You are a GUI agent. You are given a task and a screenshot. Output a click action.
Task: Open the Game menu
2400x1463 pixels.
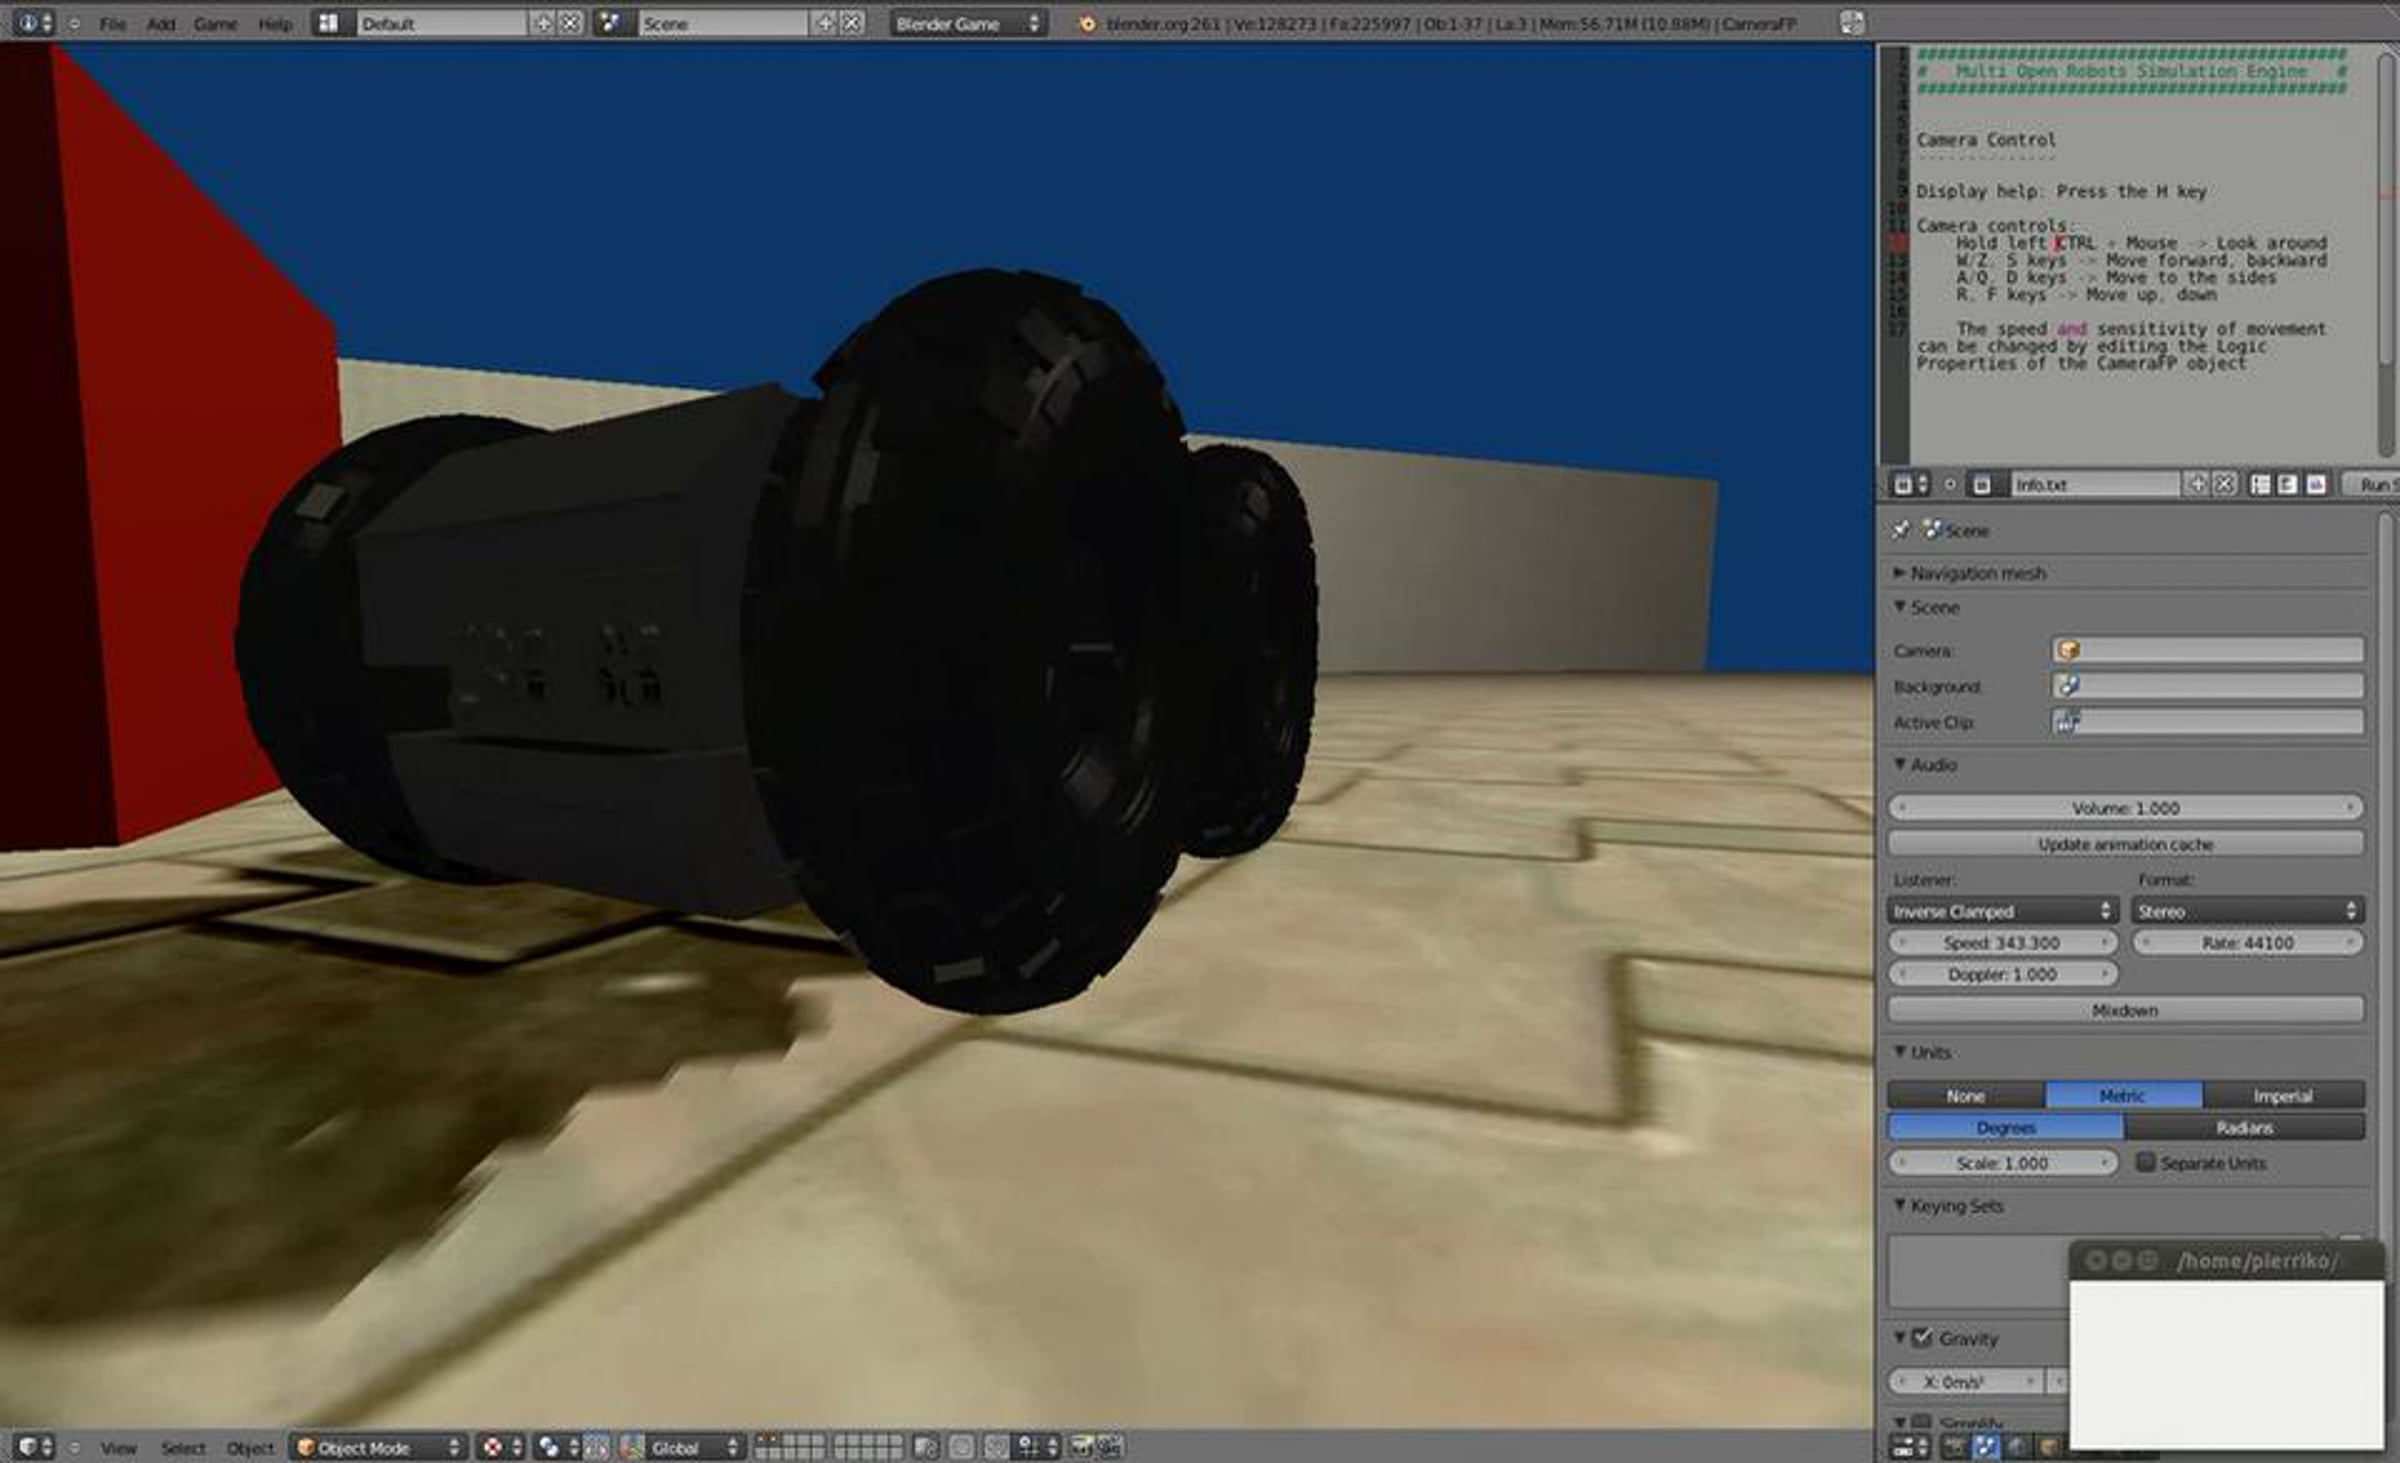point(215,23)
